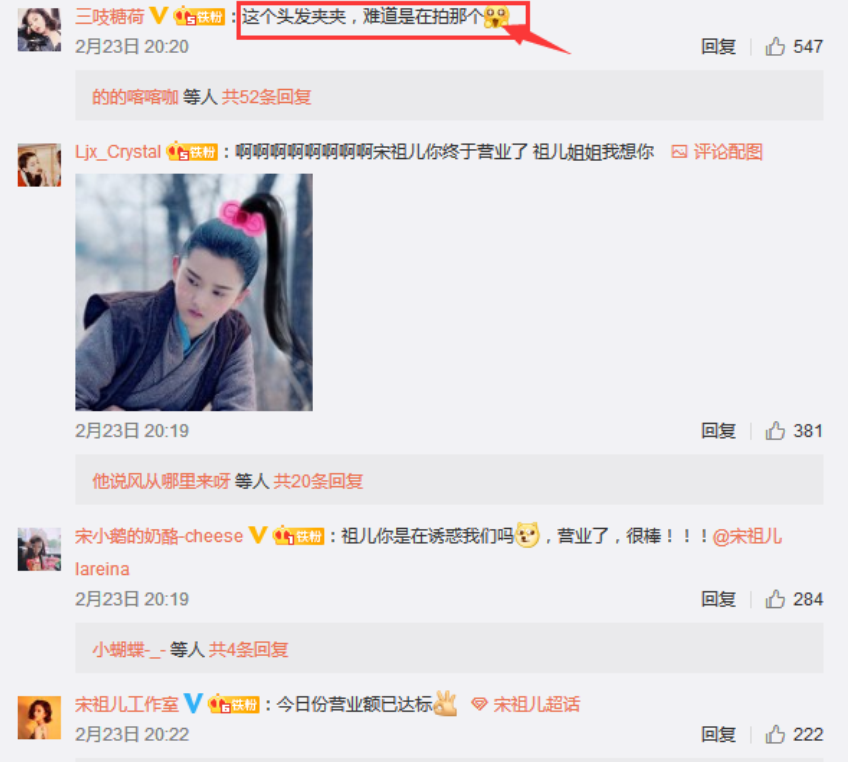Enlarge the ponytail comment photo

tap(194, 292)
